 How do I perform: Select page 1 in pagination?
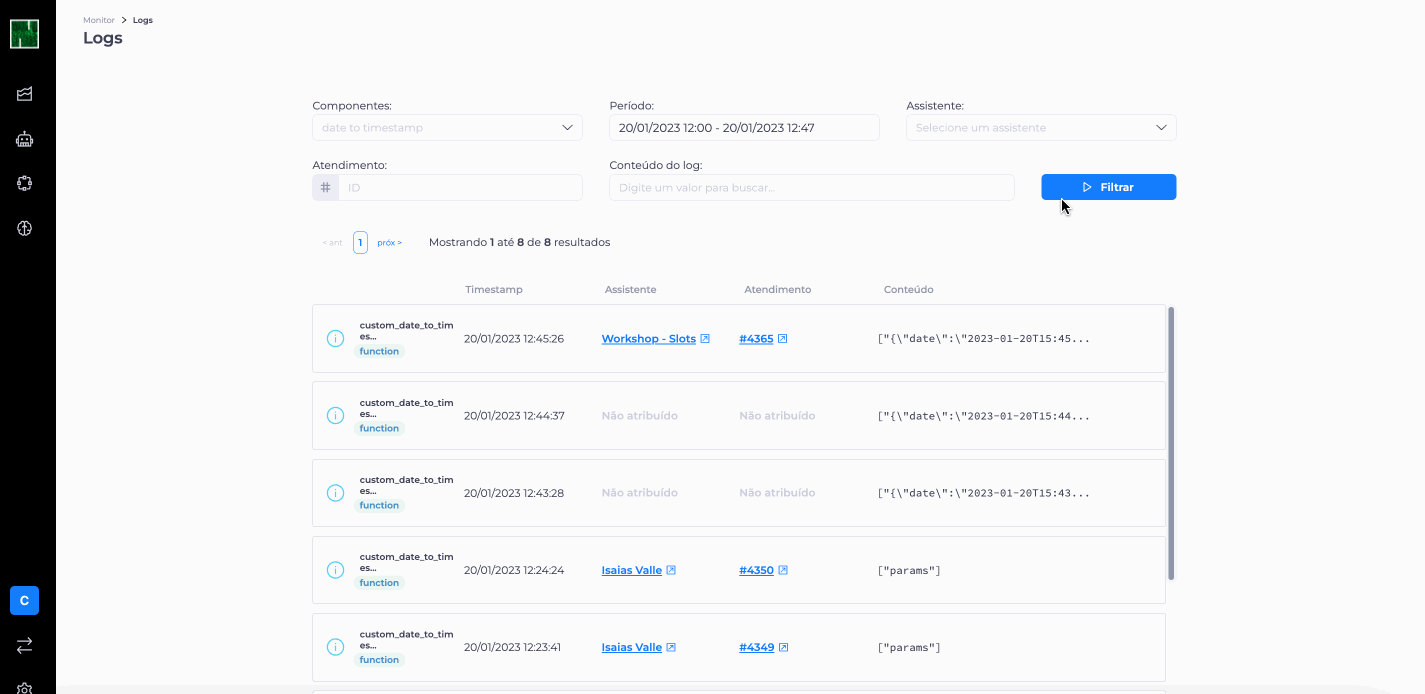coord(360,242)
